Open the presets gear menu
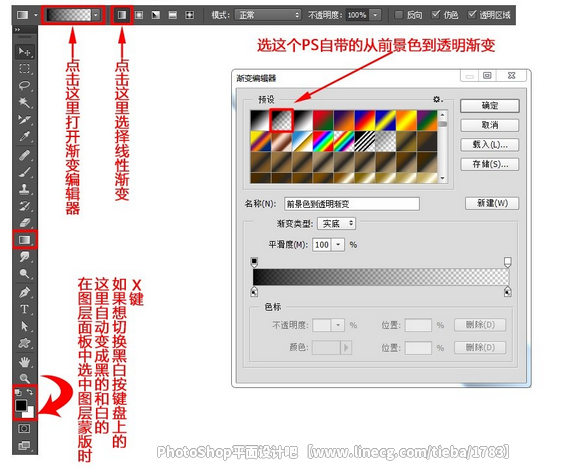Viewport: 565px width, 471px height. (x=437, y=99)
